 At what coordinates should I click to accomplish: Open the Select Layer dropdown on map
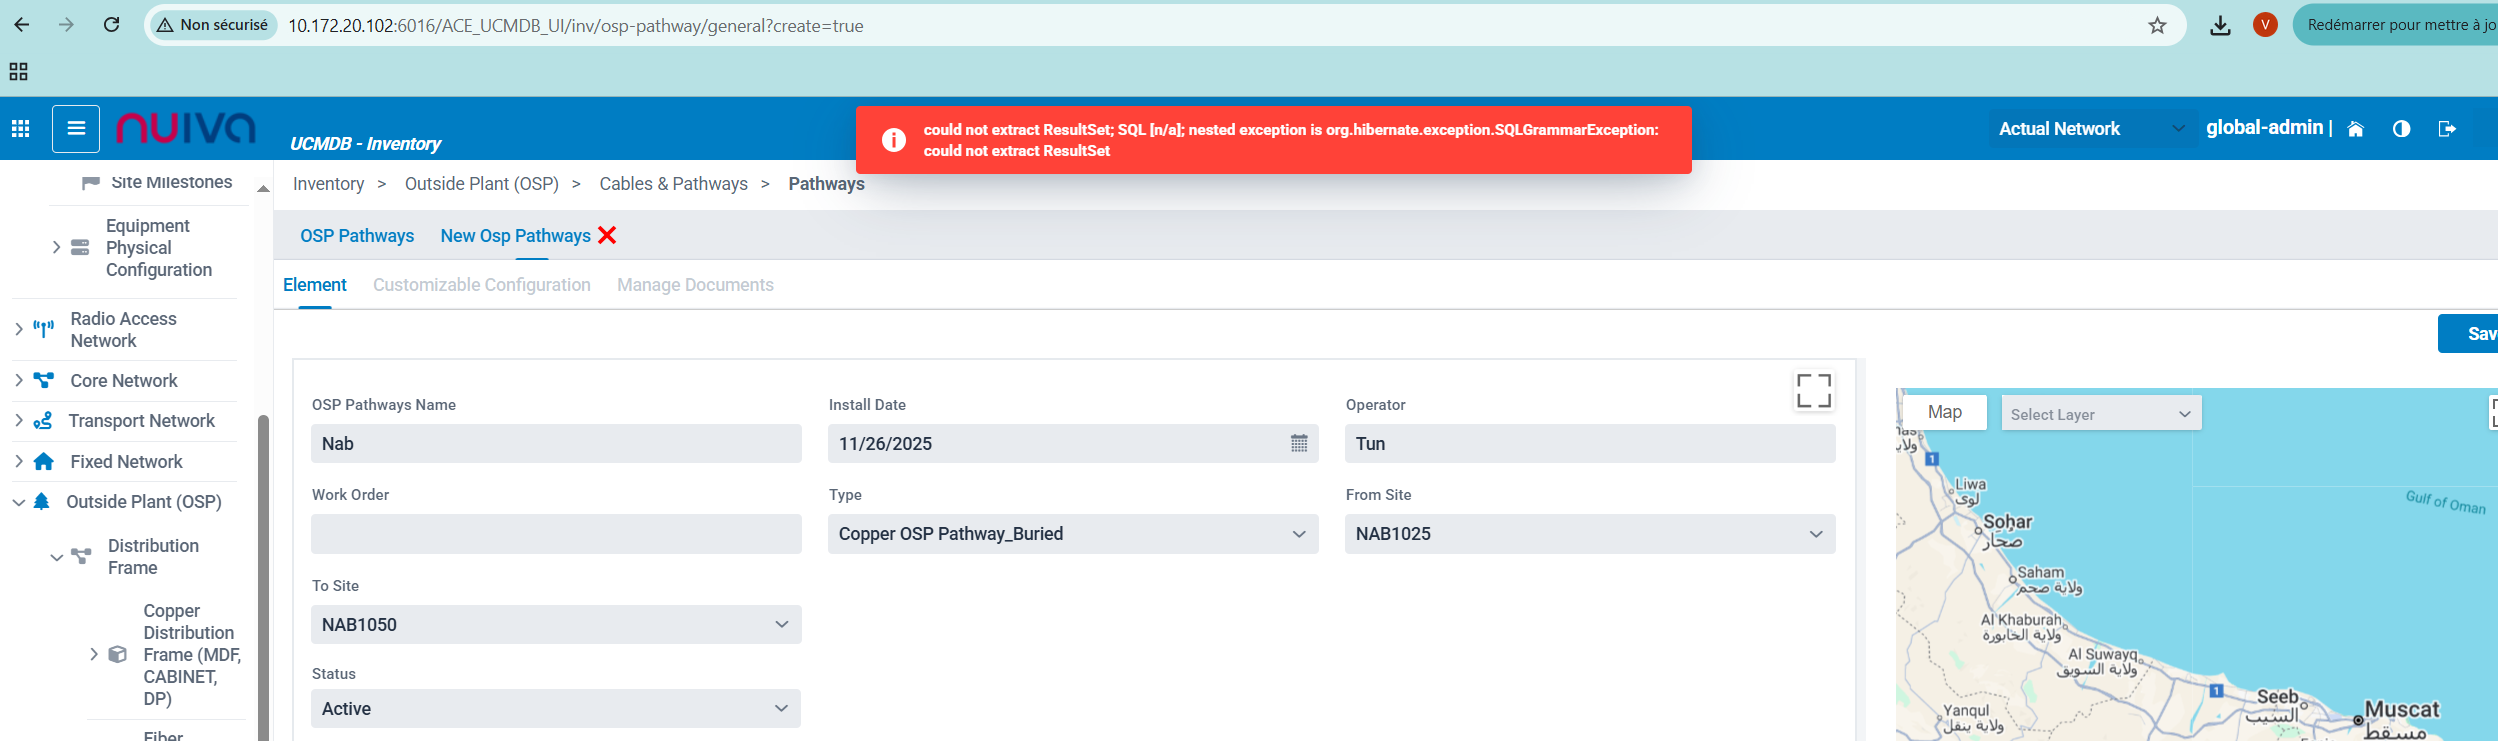pyautogui.click(x=2100, y=414)
